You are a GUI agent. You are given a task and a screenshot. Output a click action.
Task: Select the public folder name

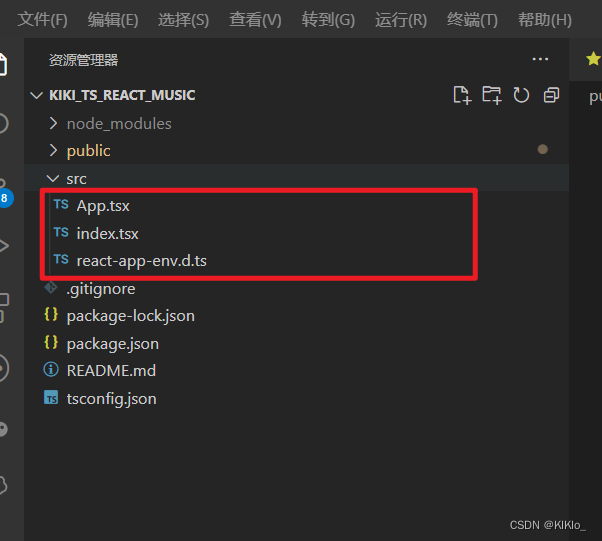pos(88,151)
